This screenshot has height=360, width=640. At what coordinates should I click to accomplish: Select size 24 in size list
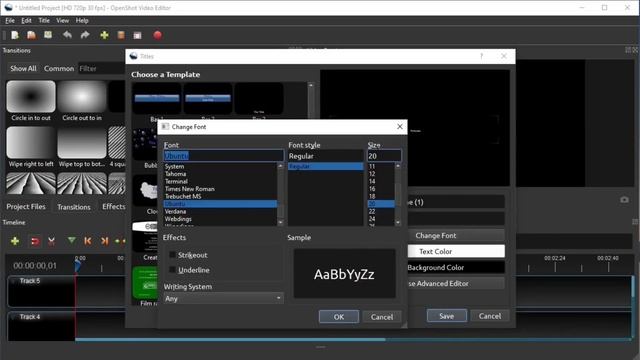[372, 219]
